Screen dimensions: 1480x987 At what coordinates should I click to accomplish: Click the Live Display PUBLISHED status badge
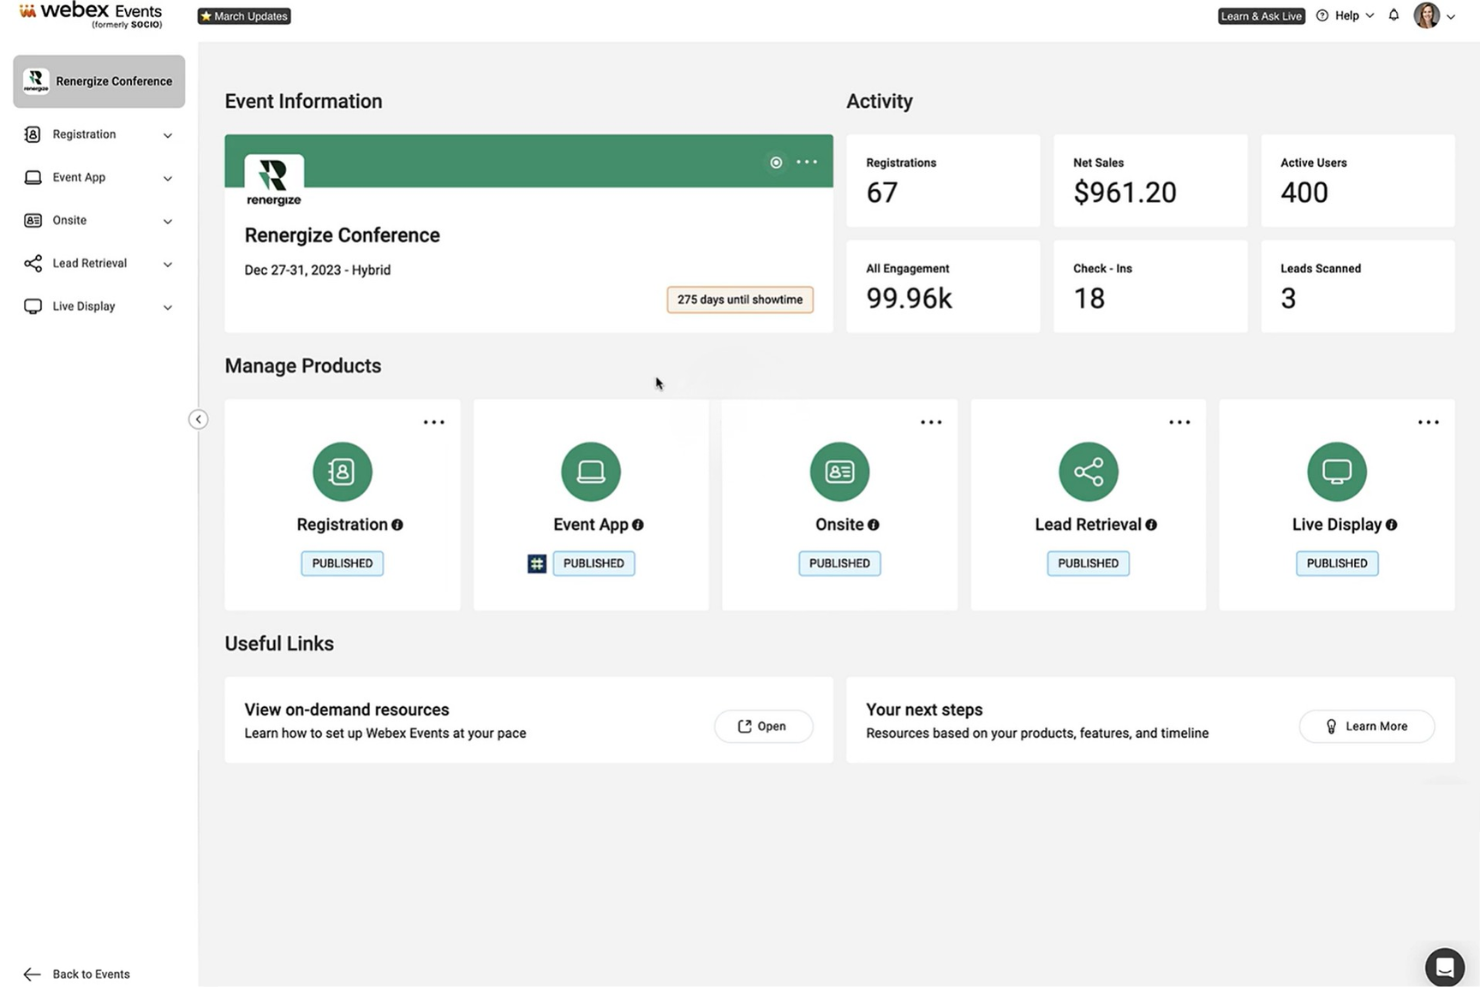pyautogui.click(x=1337, y=563)
